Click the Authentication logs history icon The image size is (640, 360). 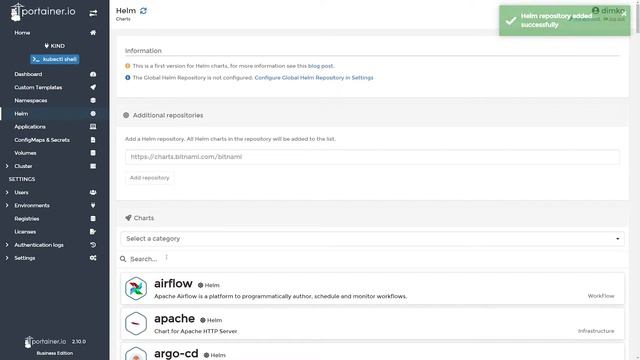click(x=93, y=245)
